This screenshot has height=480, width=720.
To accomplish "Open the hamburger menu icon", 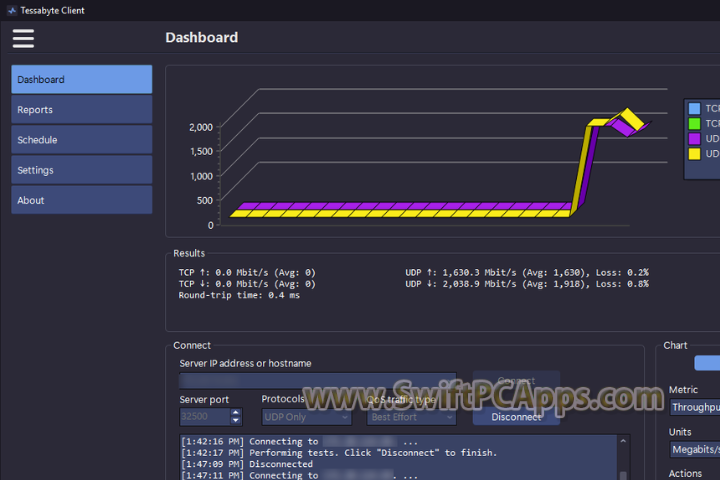I will (23, 38).
